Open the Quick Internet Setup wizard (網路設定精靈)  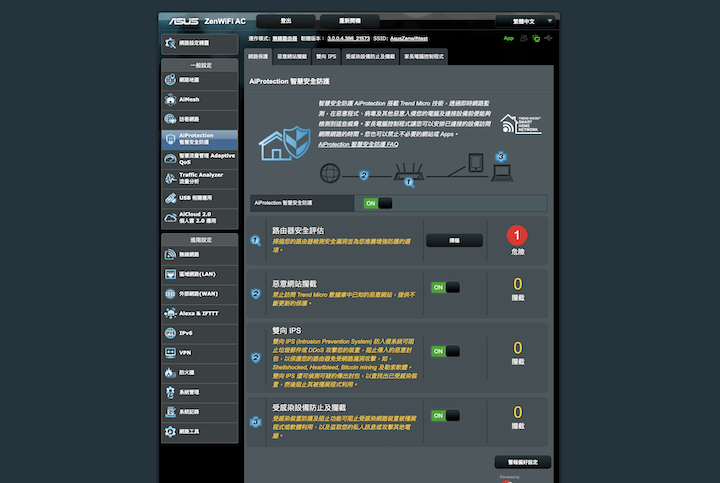[x=199, y=43]
